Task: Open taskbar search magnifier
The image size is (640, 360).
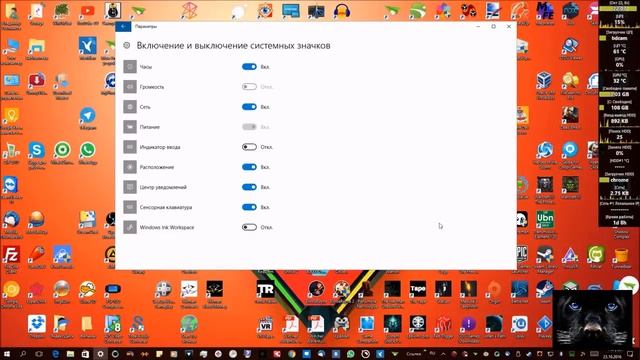Action: coord(23,354)
